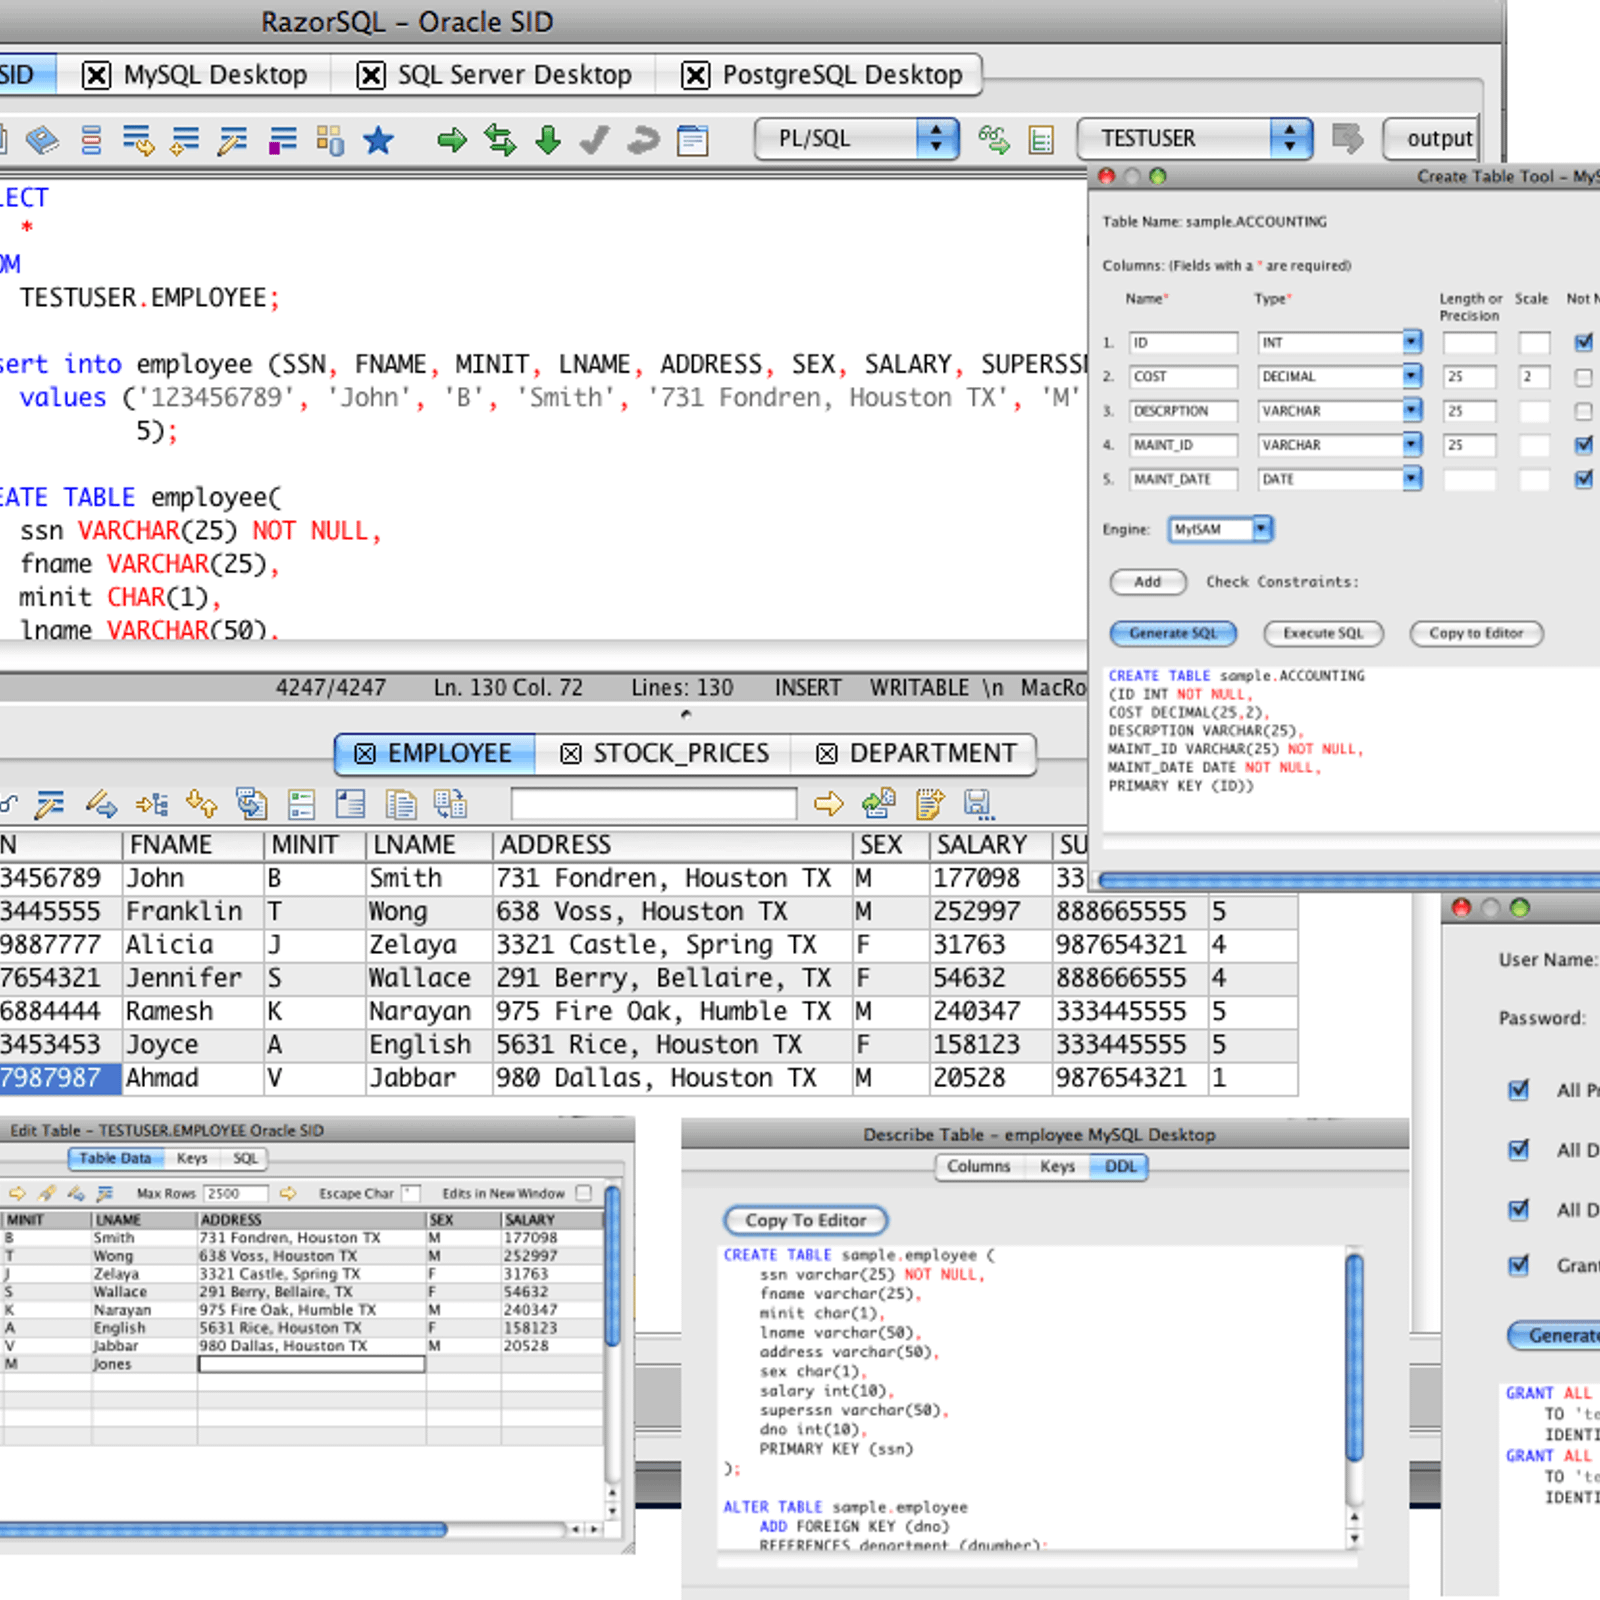Toggle Not Null checkbox for MAINT_ID column
Image resolution: width=1600 pixels, height=1600 pixels.
(x=1584, y=445)
